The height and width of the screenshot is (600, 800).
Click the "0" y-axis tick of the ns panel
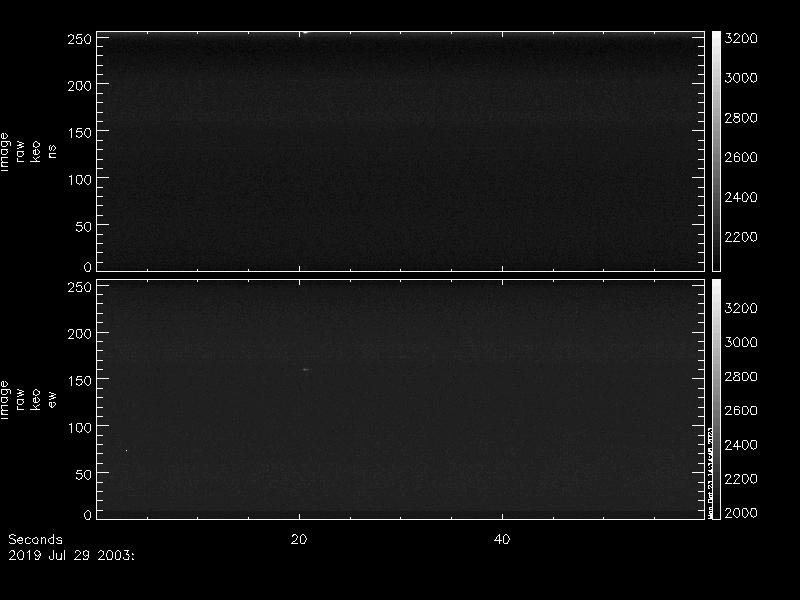pyautogui.click(x=88, y=266)
